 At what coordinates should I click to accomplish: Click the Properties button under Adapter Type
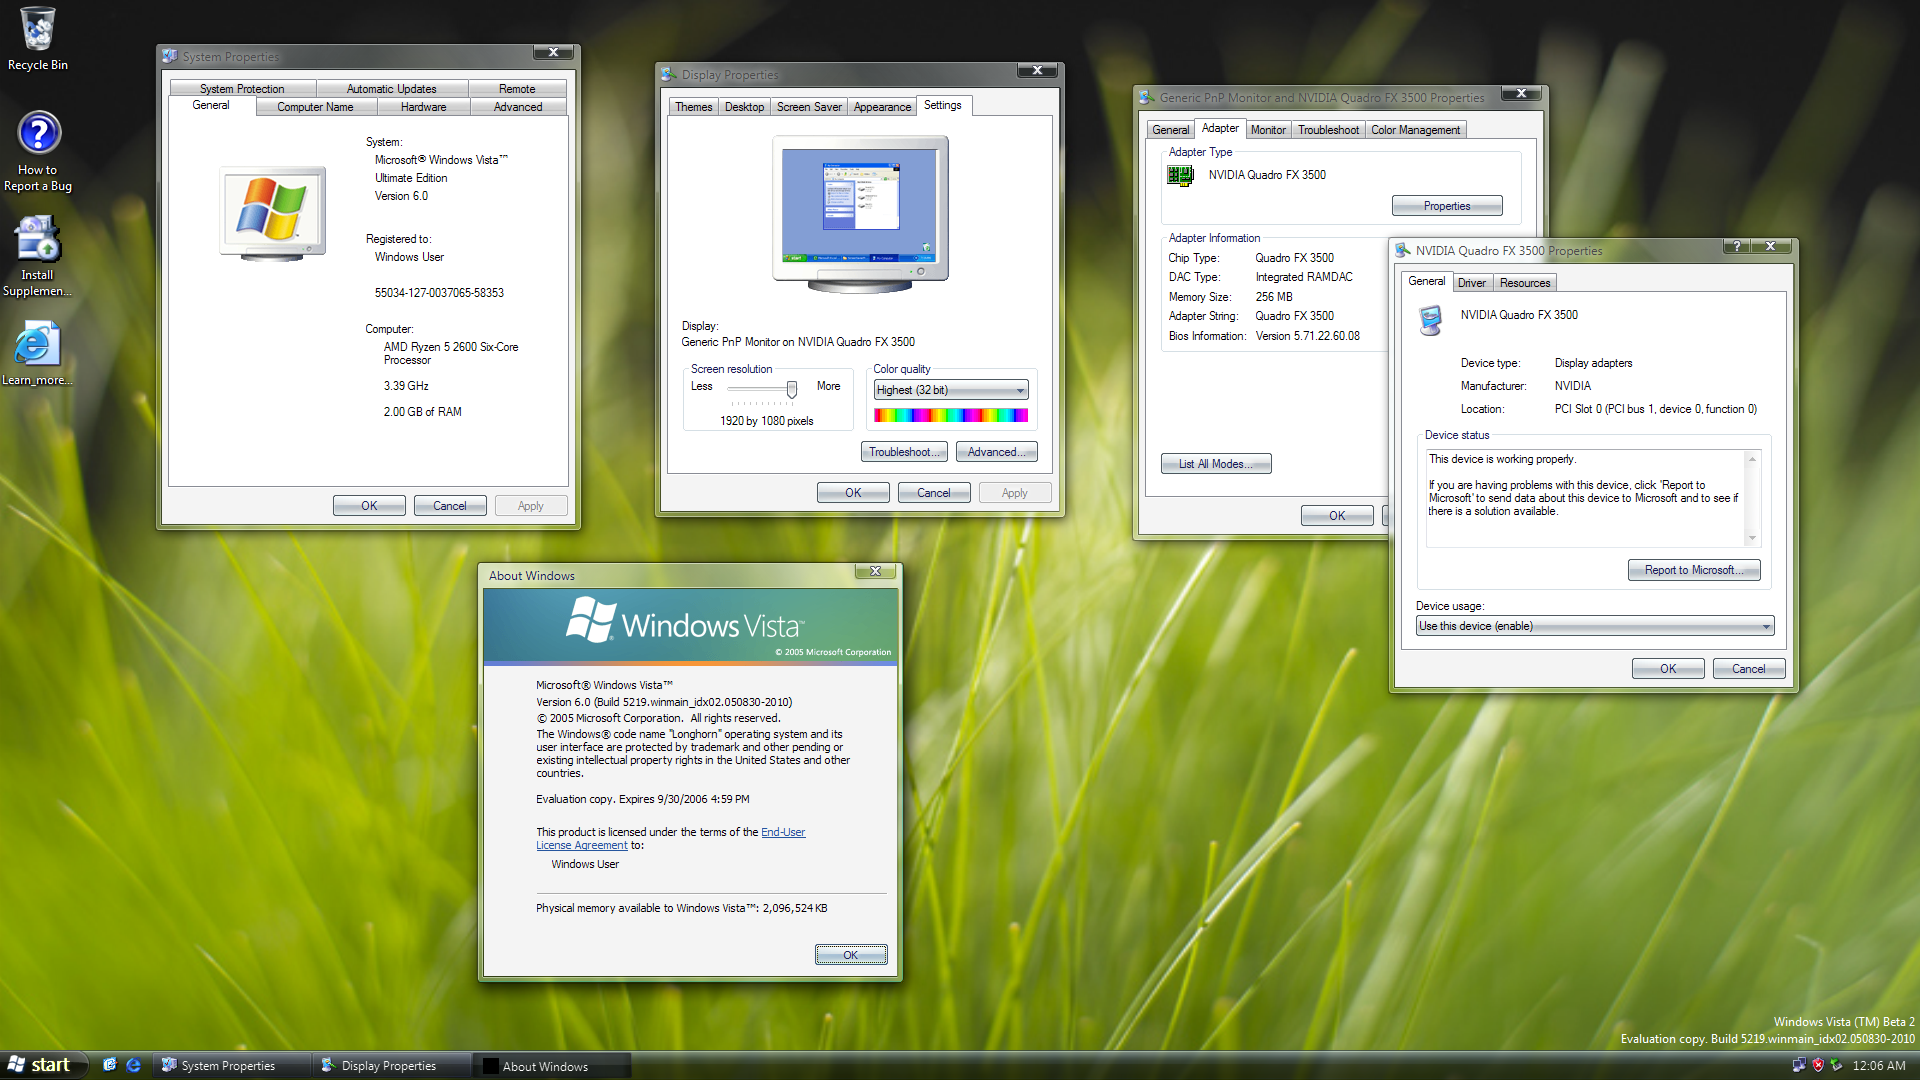coord(1447,206)
